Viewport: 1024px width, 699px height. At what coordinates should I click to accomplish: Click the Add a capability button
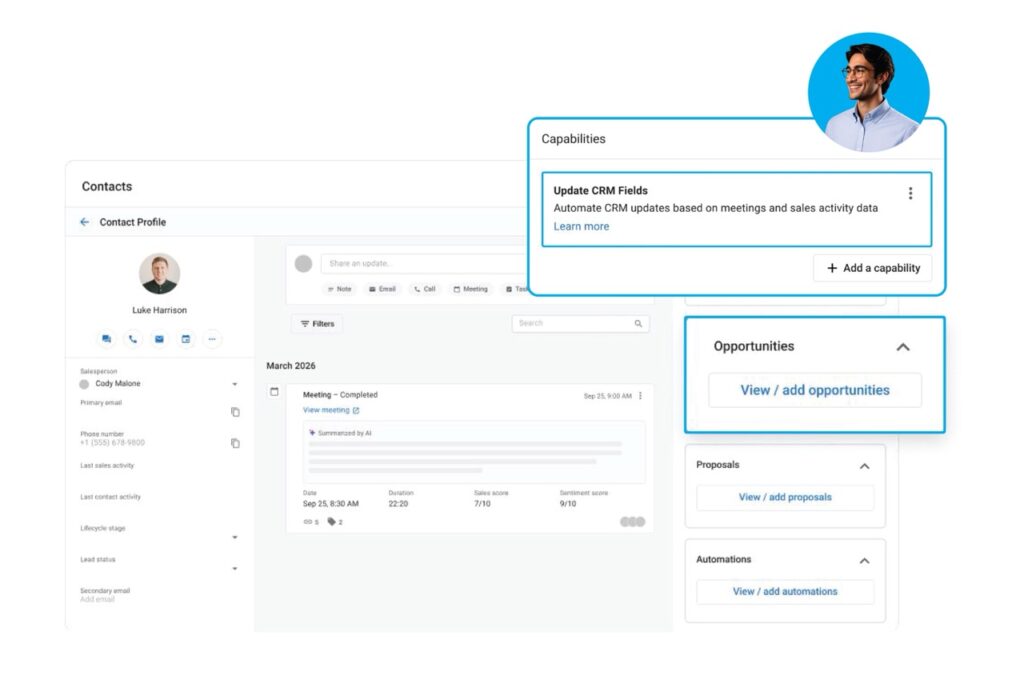pos(872,268)
